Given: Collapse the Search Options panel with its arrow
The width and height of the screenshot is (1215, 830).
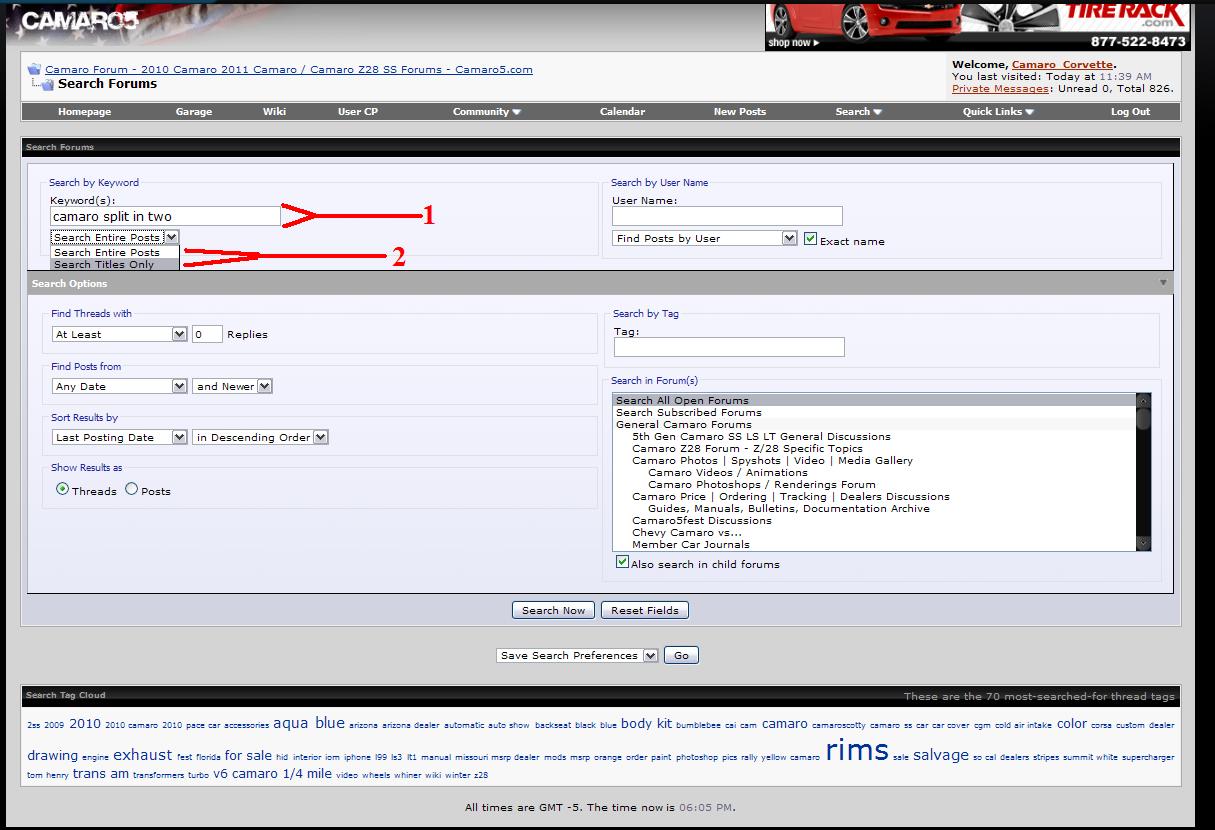Looking at the screenshot, I should 1163,283.
